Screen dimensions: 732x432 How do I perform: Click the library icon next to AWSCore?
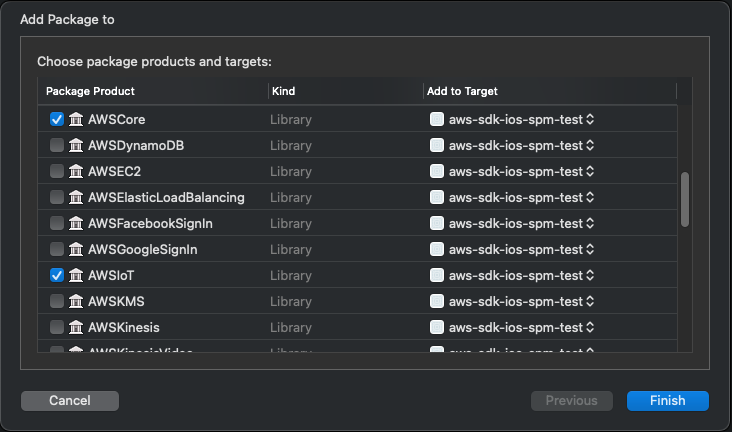pyautogui.click(x=76, y=120)
